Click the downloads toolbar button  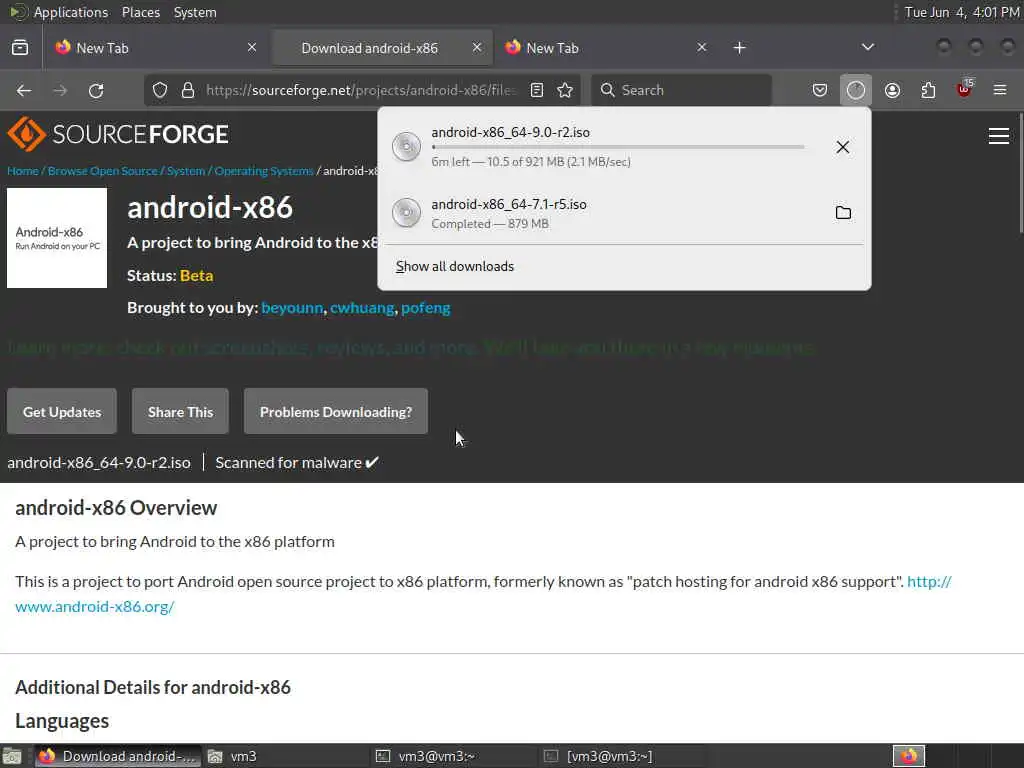pos(856,90)
